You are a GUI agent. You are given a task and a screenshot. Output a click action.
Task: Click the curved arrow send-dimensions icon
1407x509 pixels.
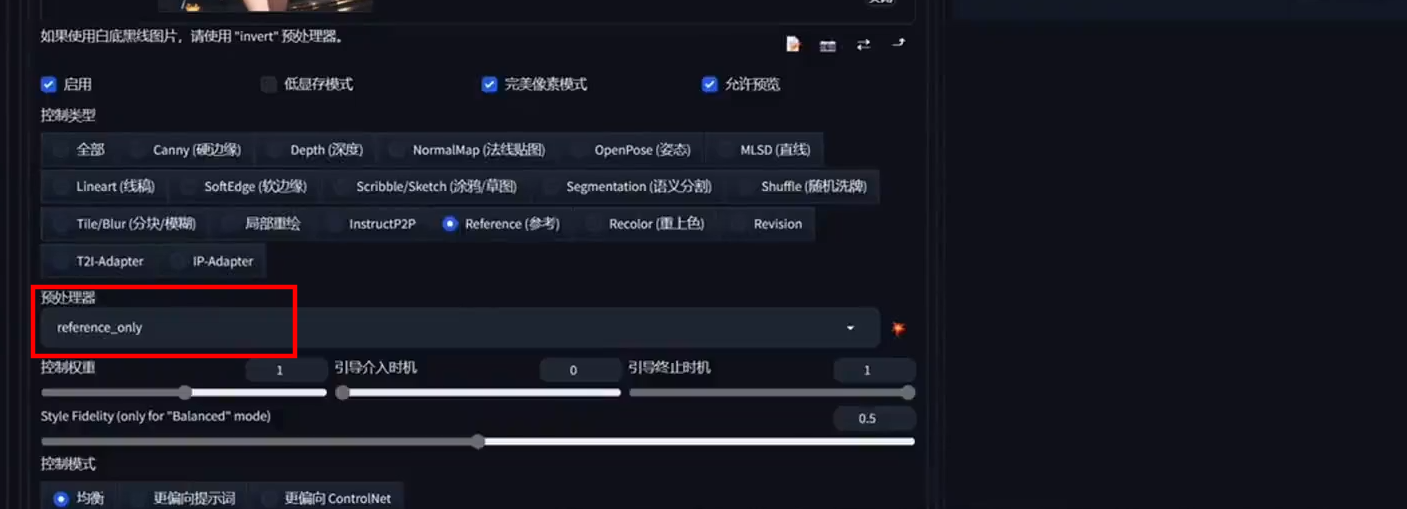(x=898, y=43)
